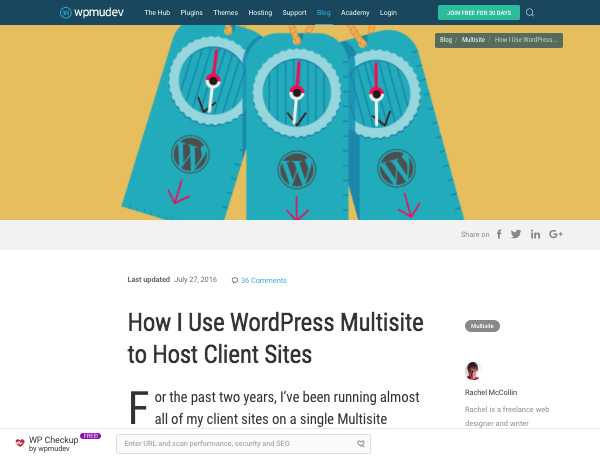Viewport: 600px width, 459px height.
Task: Share article on LinkedIn
Action: coord(535,234)
